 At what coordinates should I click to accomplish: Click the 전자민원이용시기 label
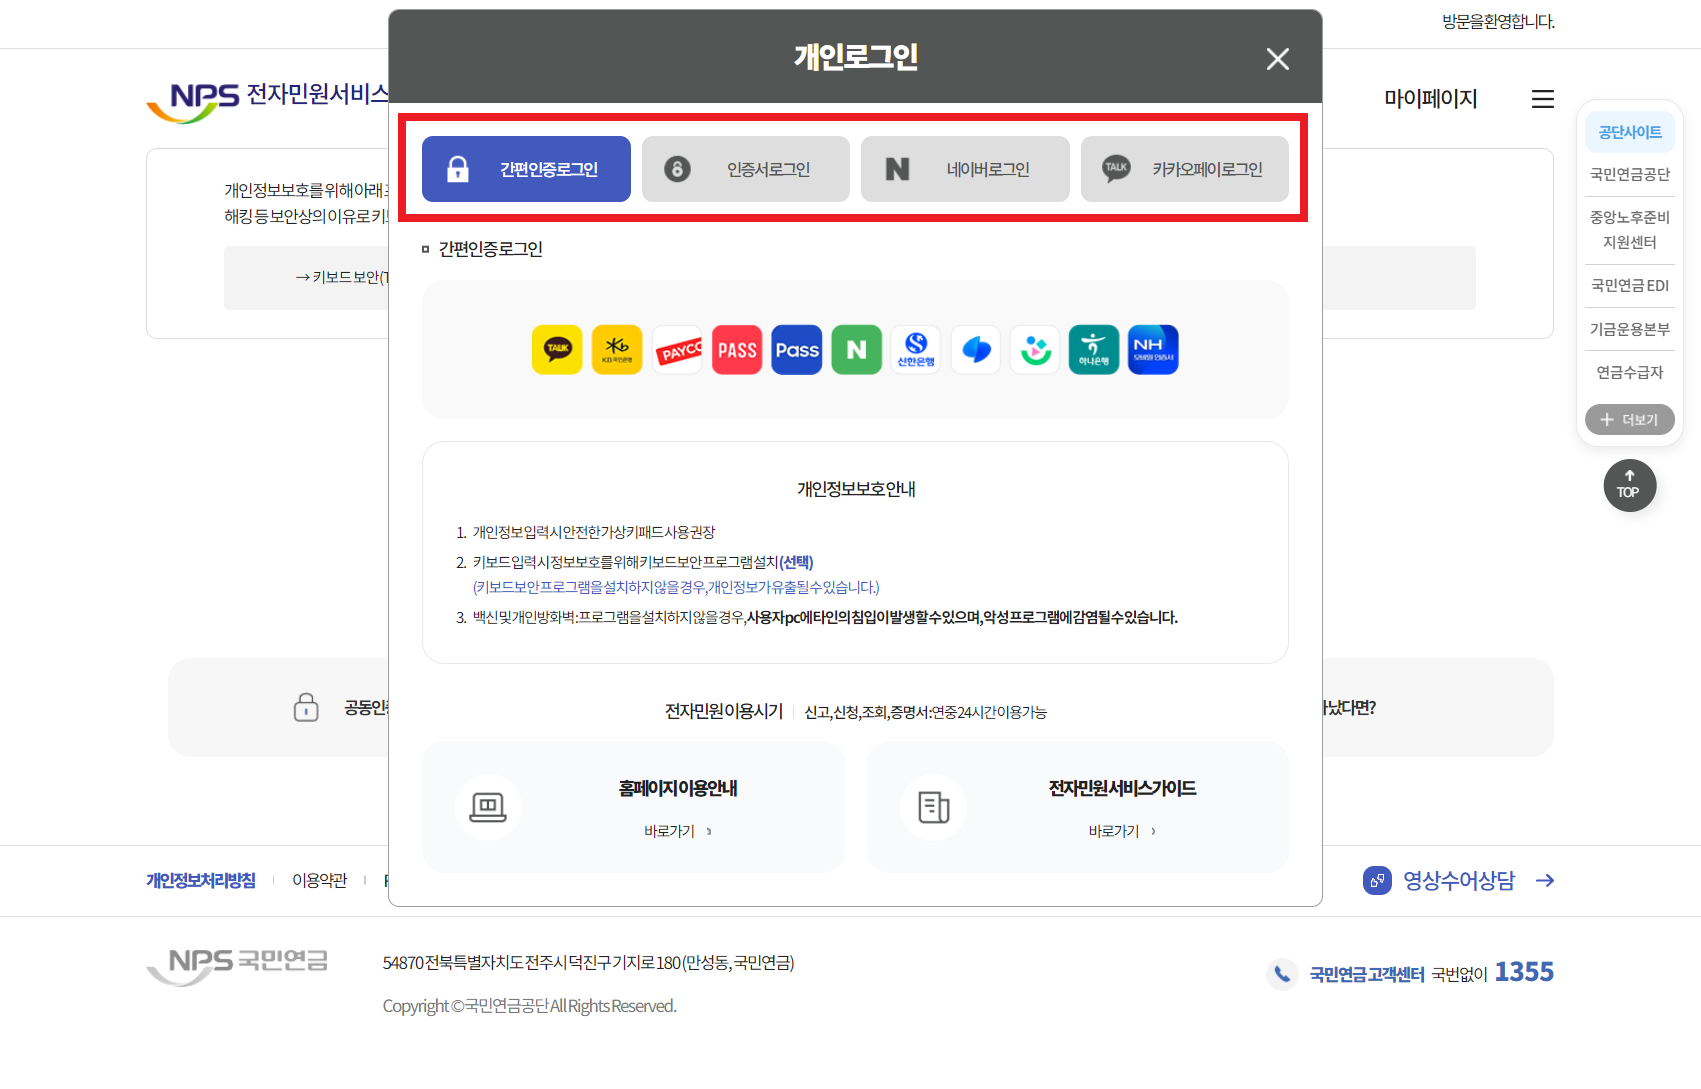pyautogui.click(x=724, y=711)
